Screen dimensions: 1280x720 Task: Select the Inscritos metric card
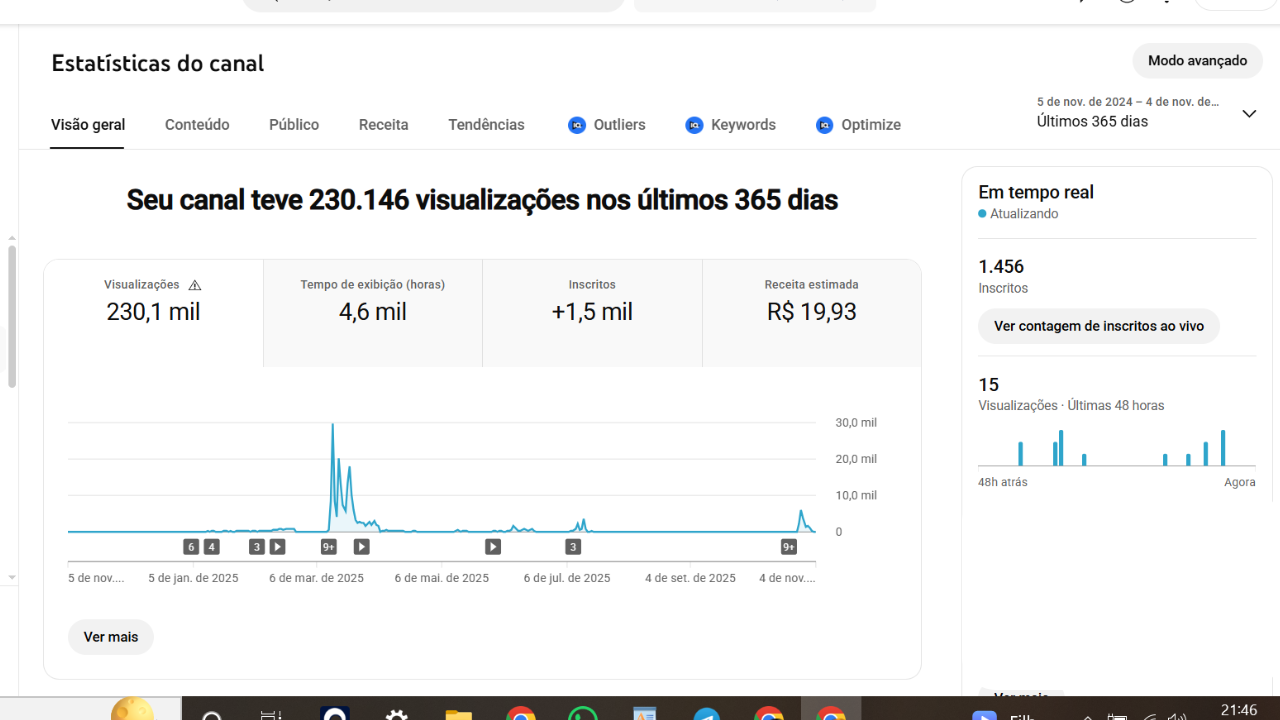click(592, 313)
